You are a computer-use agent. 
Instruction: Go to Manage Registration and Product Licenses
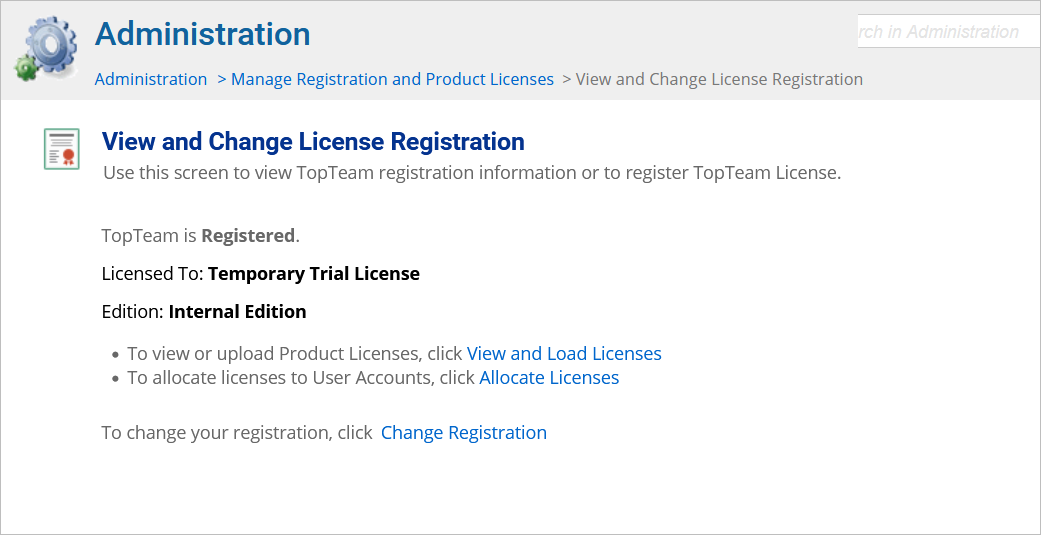tap(392, 80)
